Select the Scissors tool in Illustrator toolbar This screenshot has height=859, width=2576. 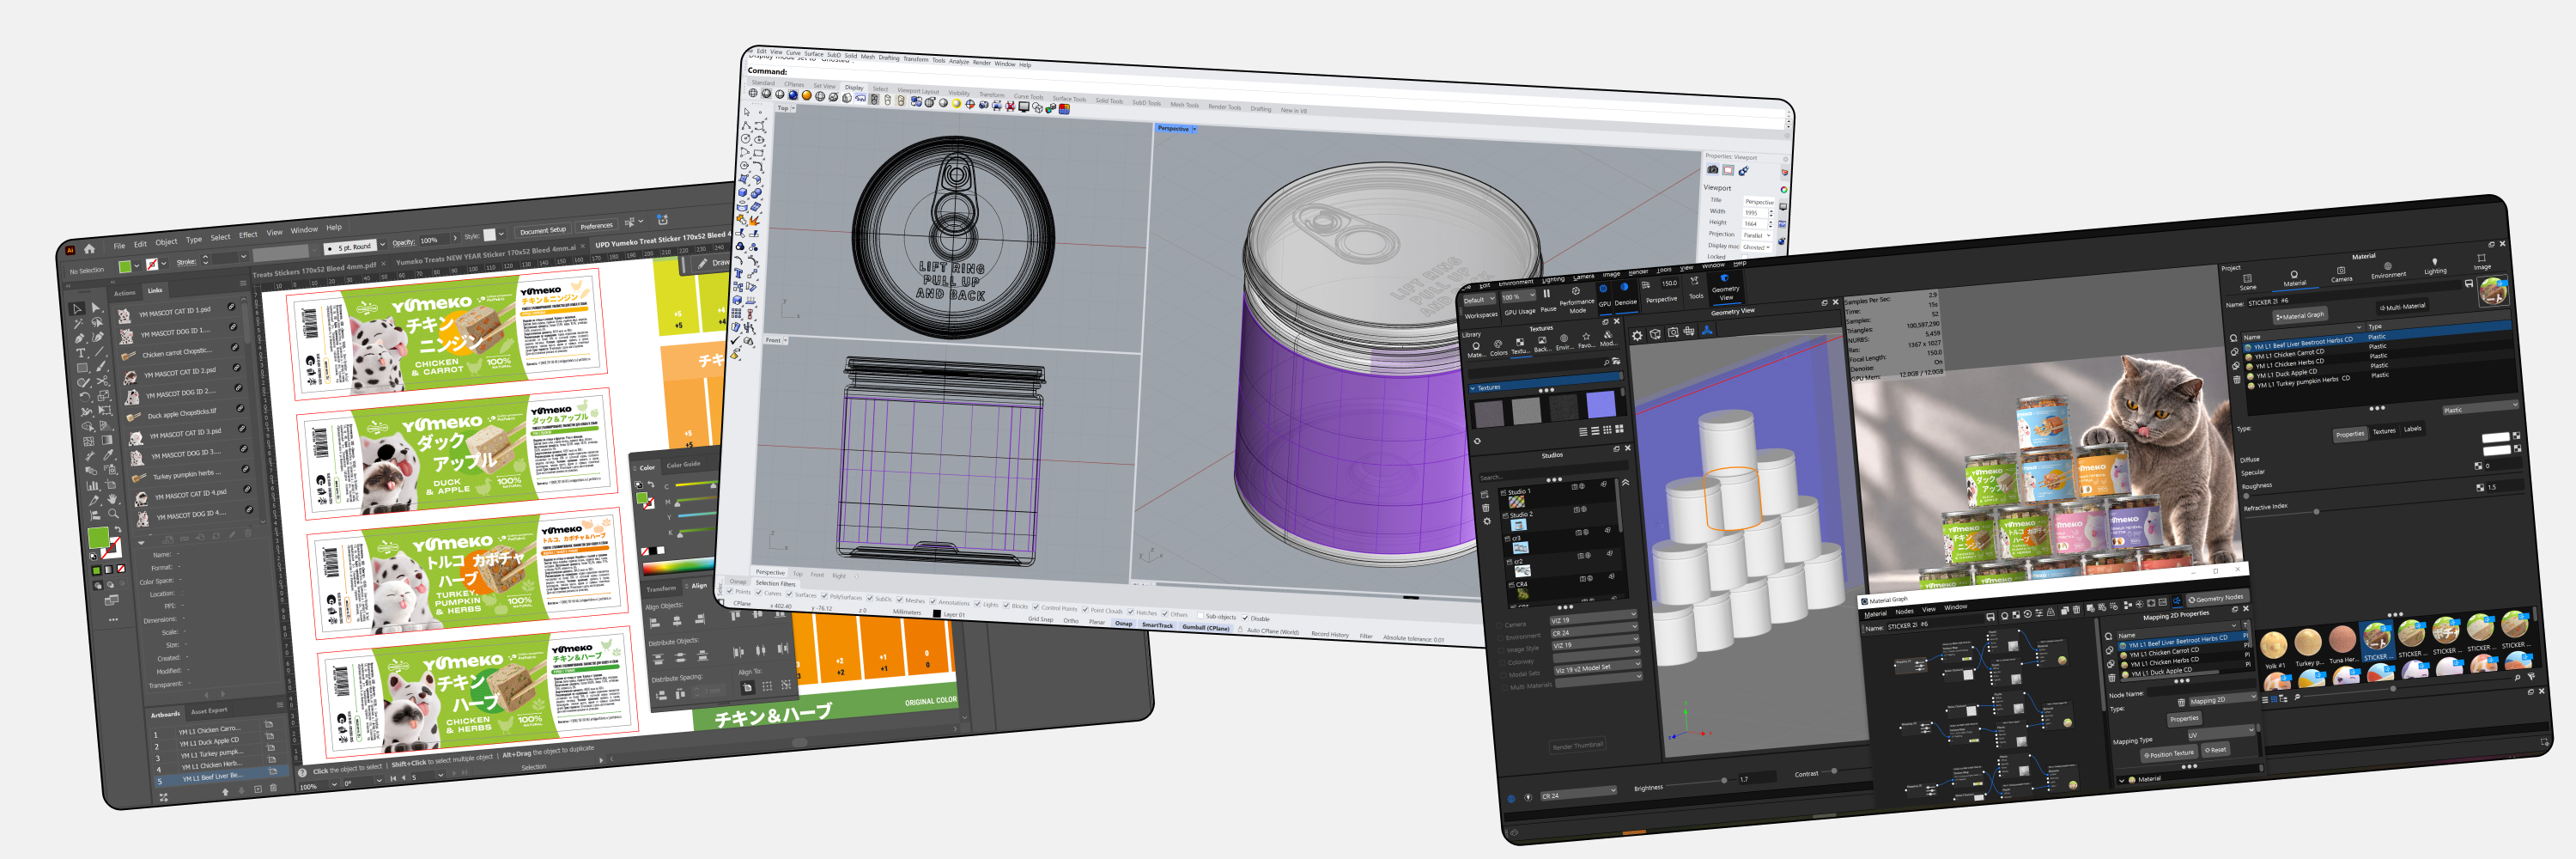[x=103, y=381]
